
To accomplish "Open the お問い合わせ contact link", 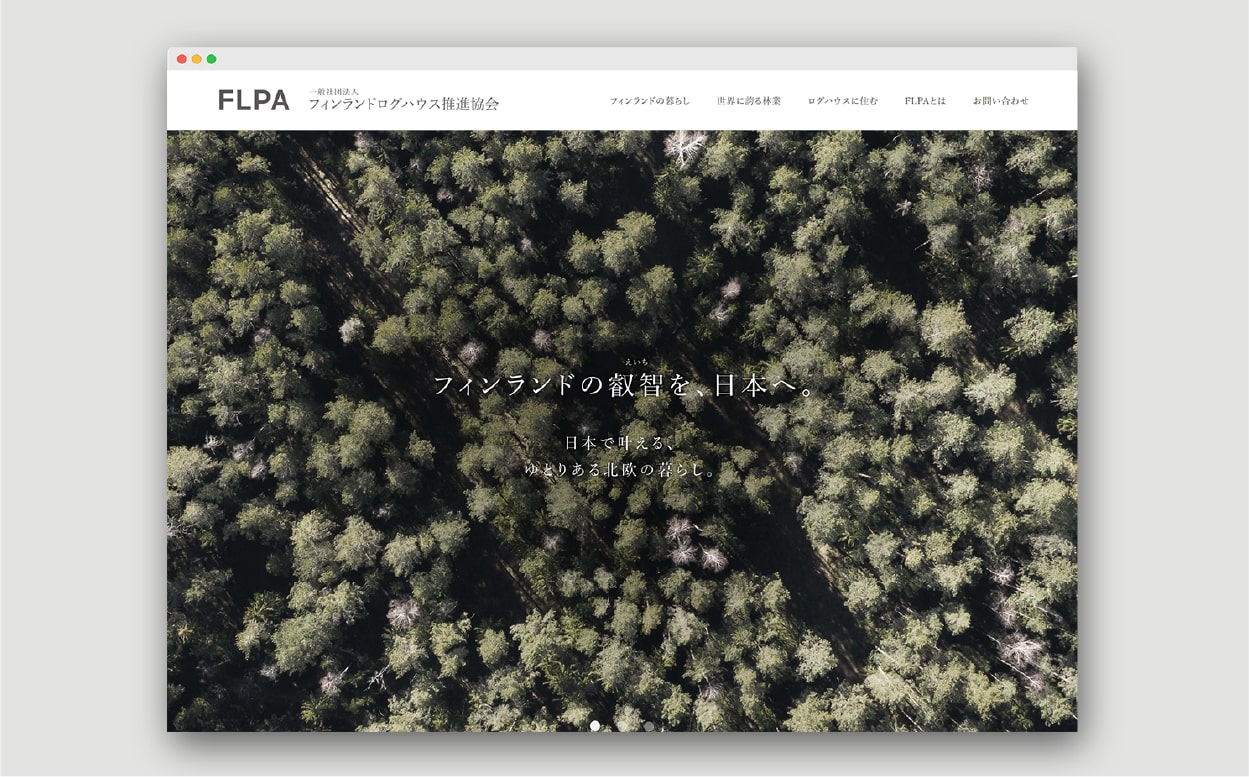I will (1000, 101).
